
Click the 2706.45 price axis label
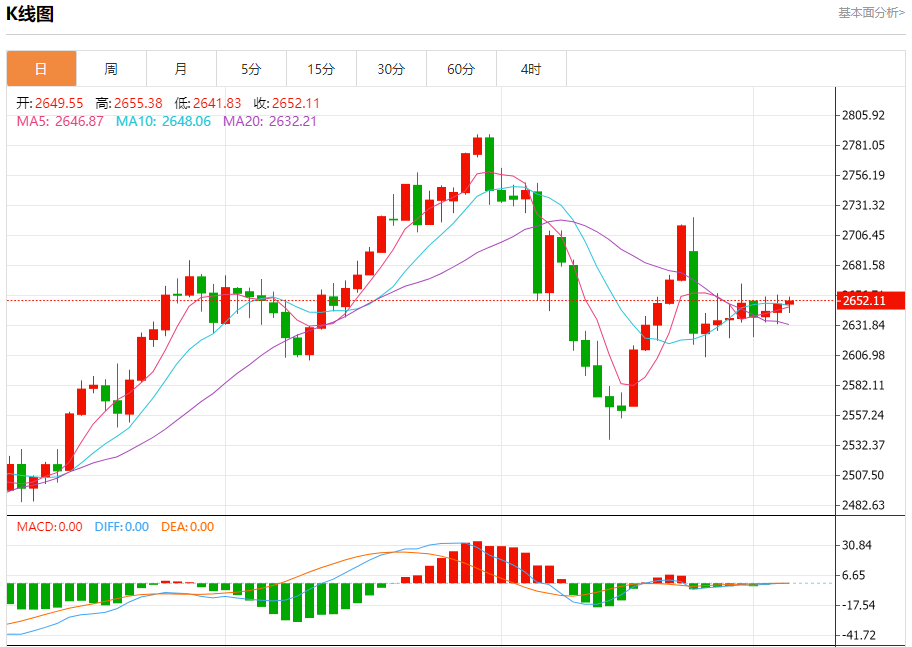tap(863, 235)
